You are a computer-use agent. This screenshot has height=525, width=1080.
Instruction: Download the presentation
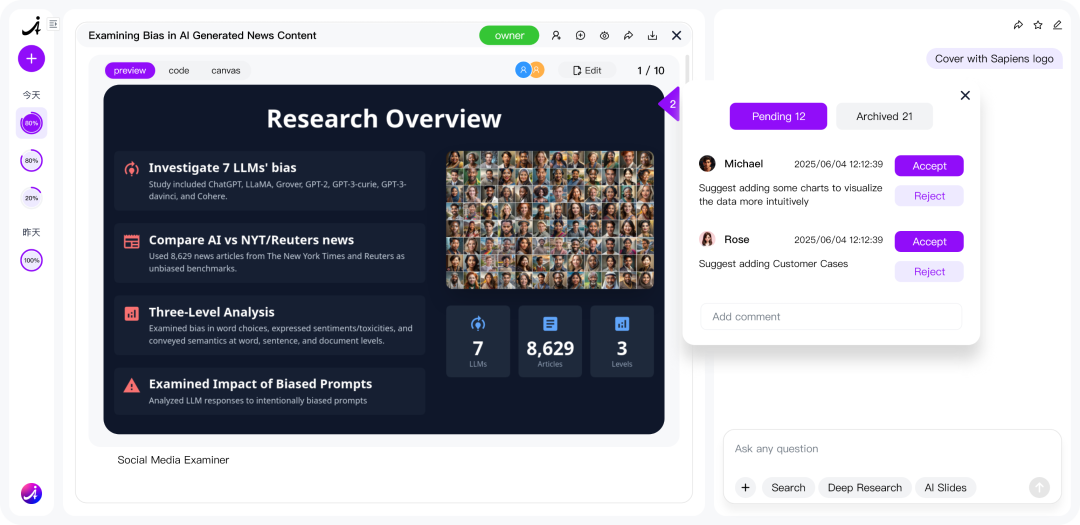coord(652,35)
